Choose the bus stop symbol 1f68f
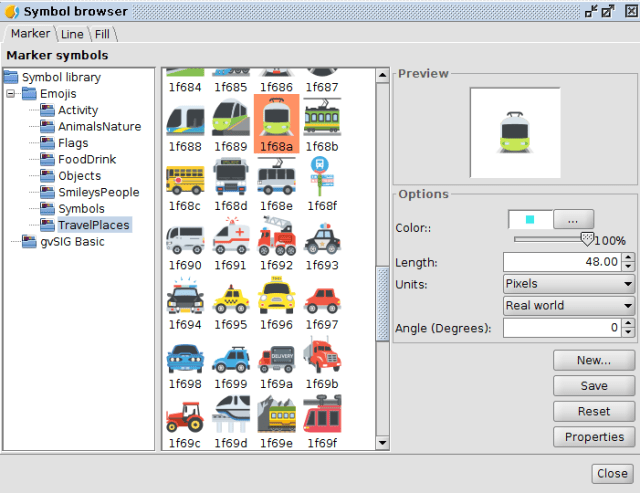This screenshot has width=640, height=493. [321, 180]
